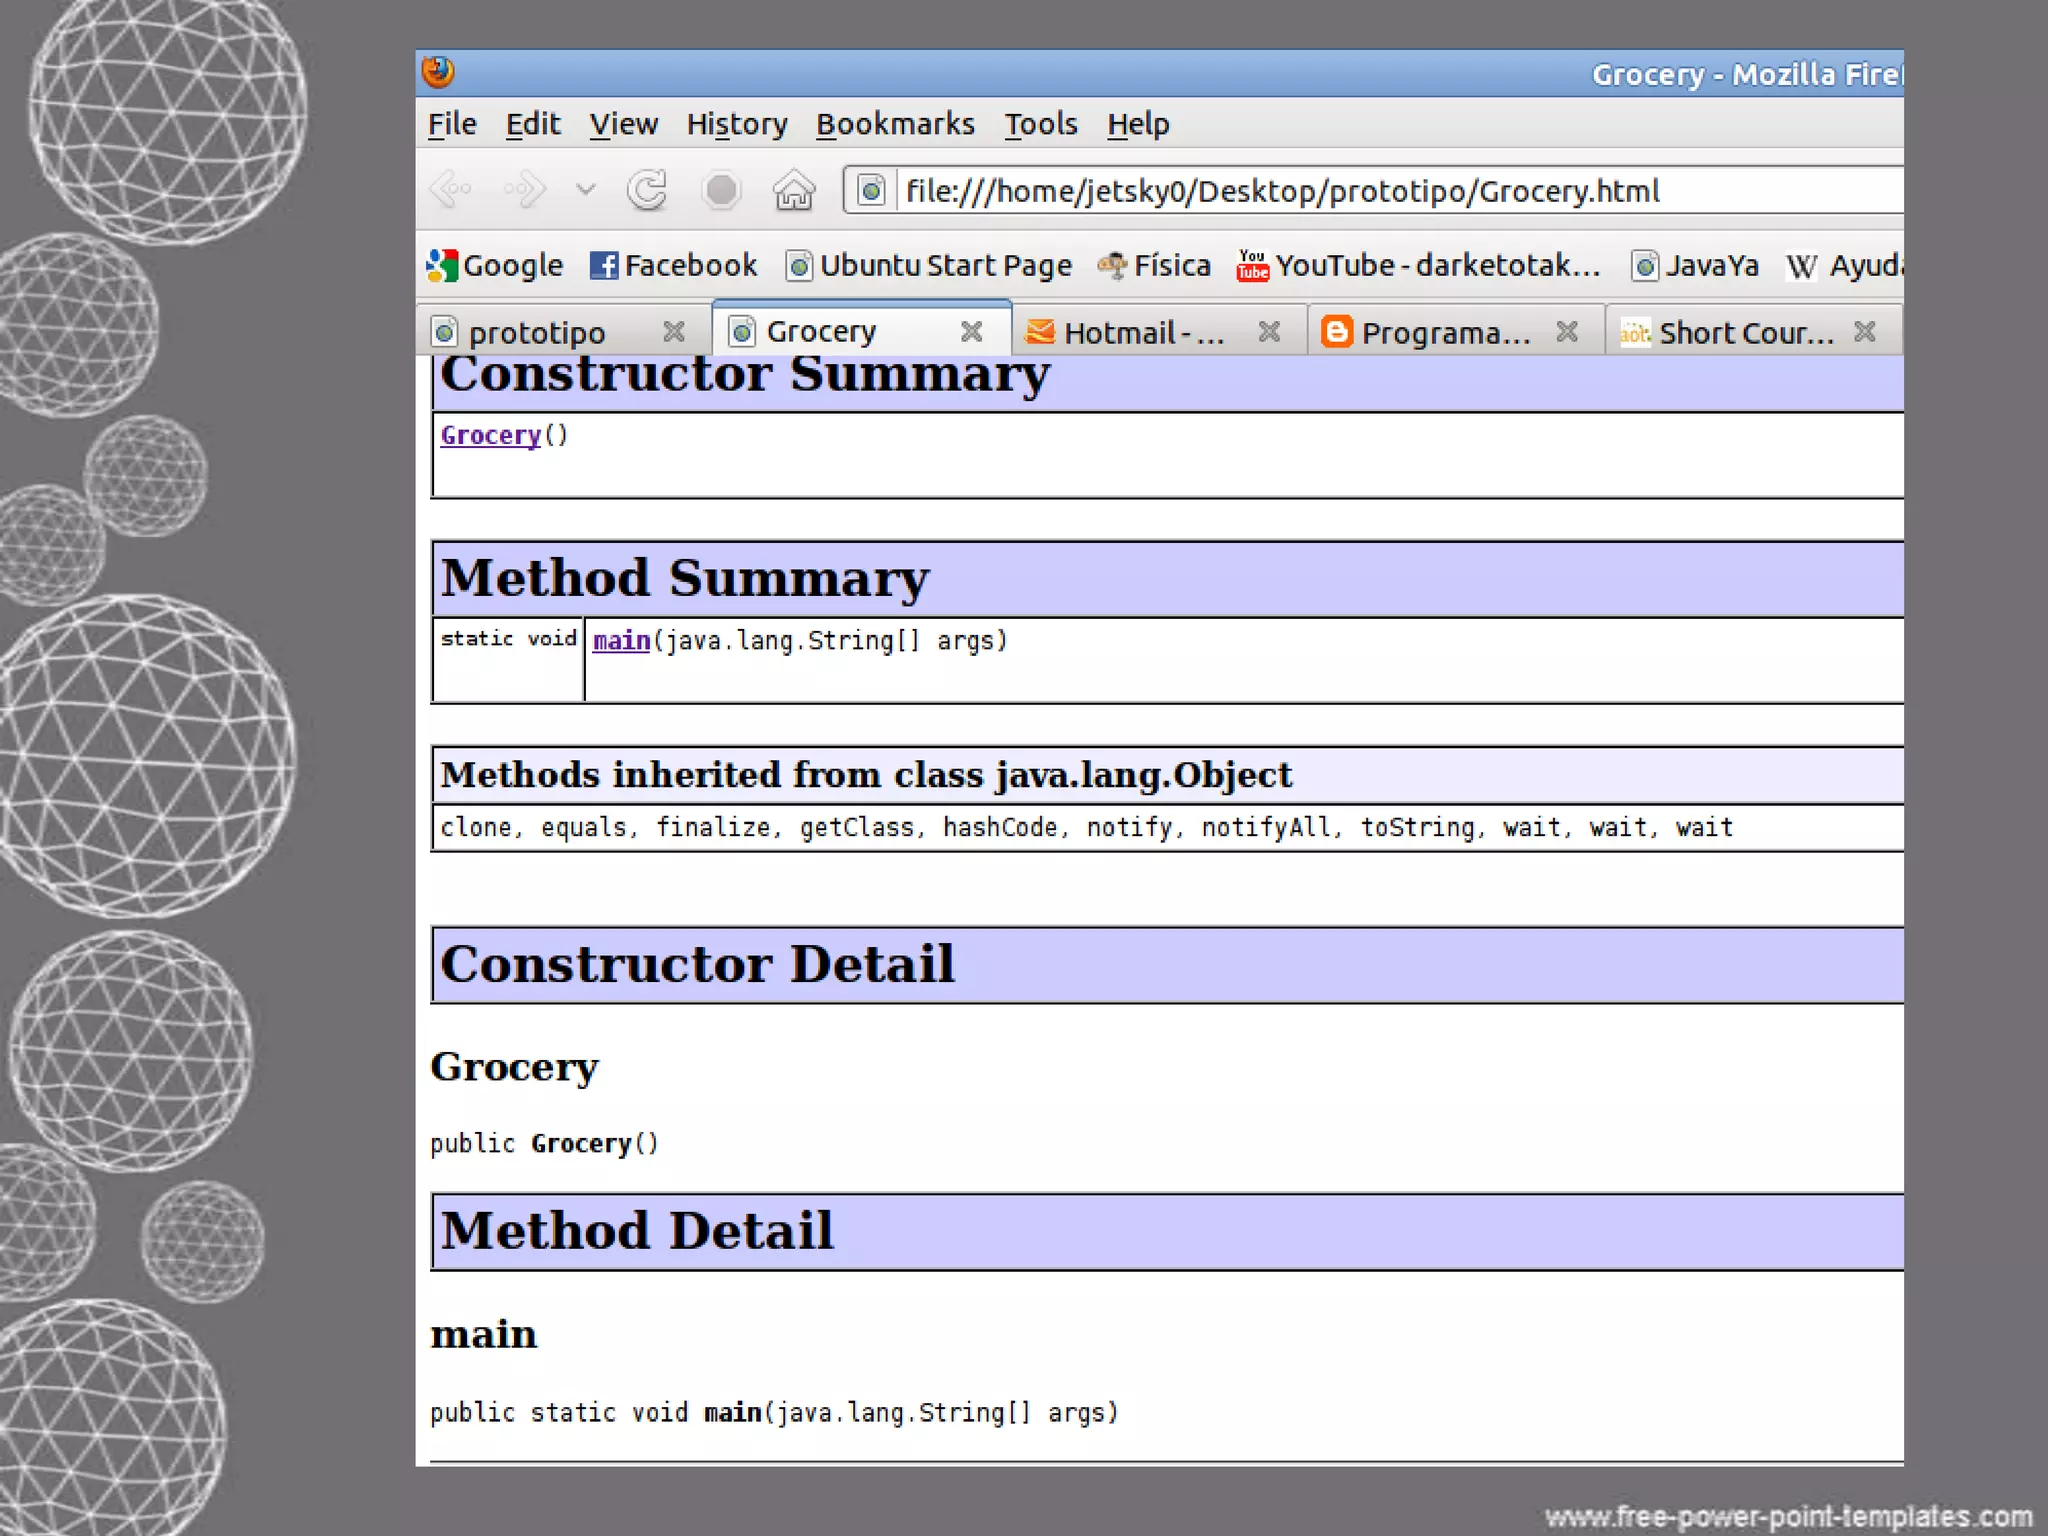Close the Programa tab

(x=1566, y=331)
